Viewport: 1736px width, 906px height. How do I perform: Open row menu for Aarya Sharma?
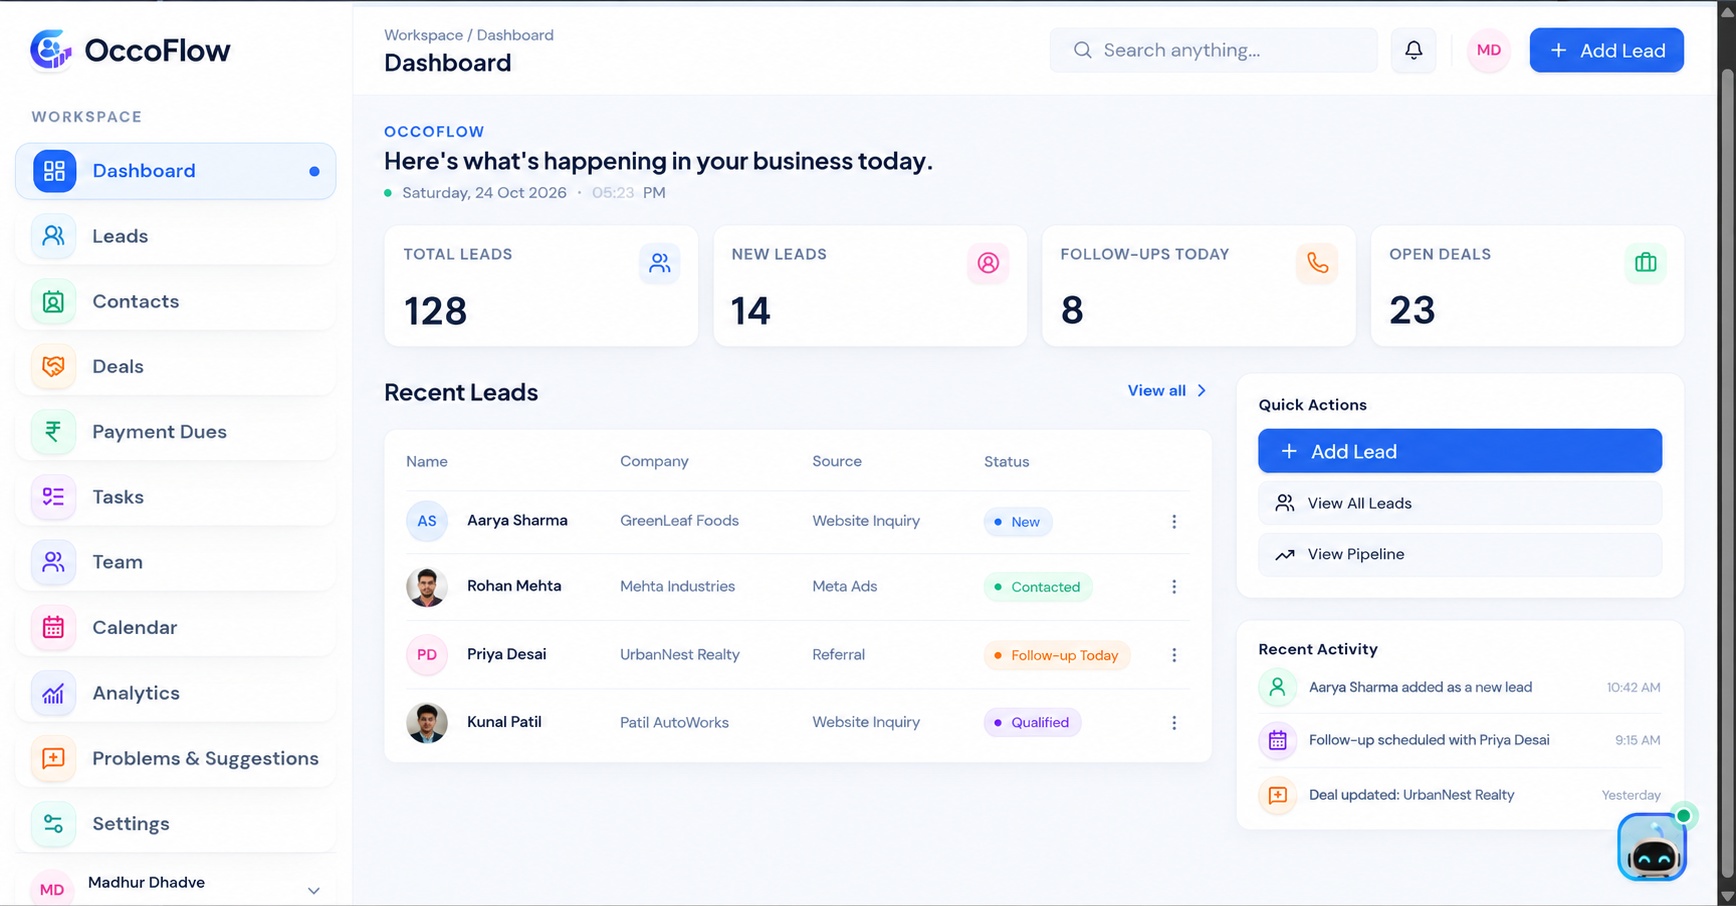[x=1174, y=522]
